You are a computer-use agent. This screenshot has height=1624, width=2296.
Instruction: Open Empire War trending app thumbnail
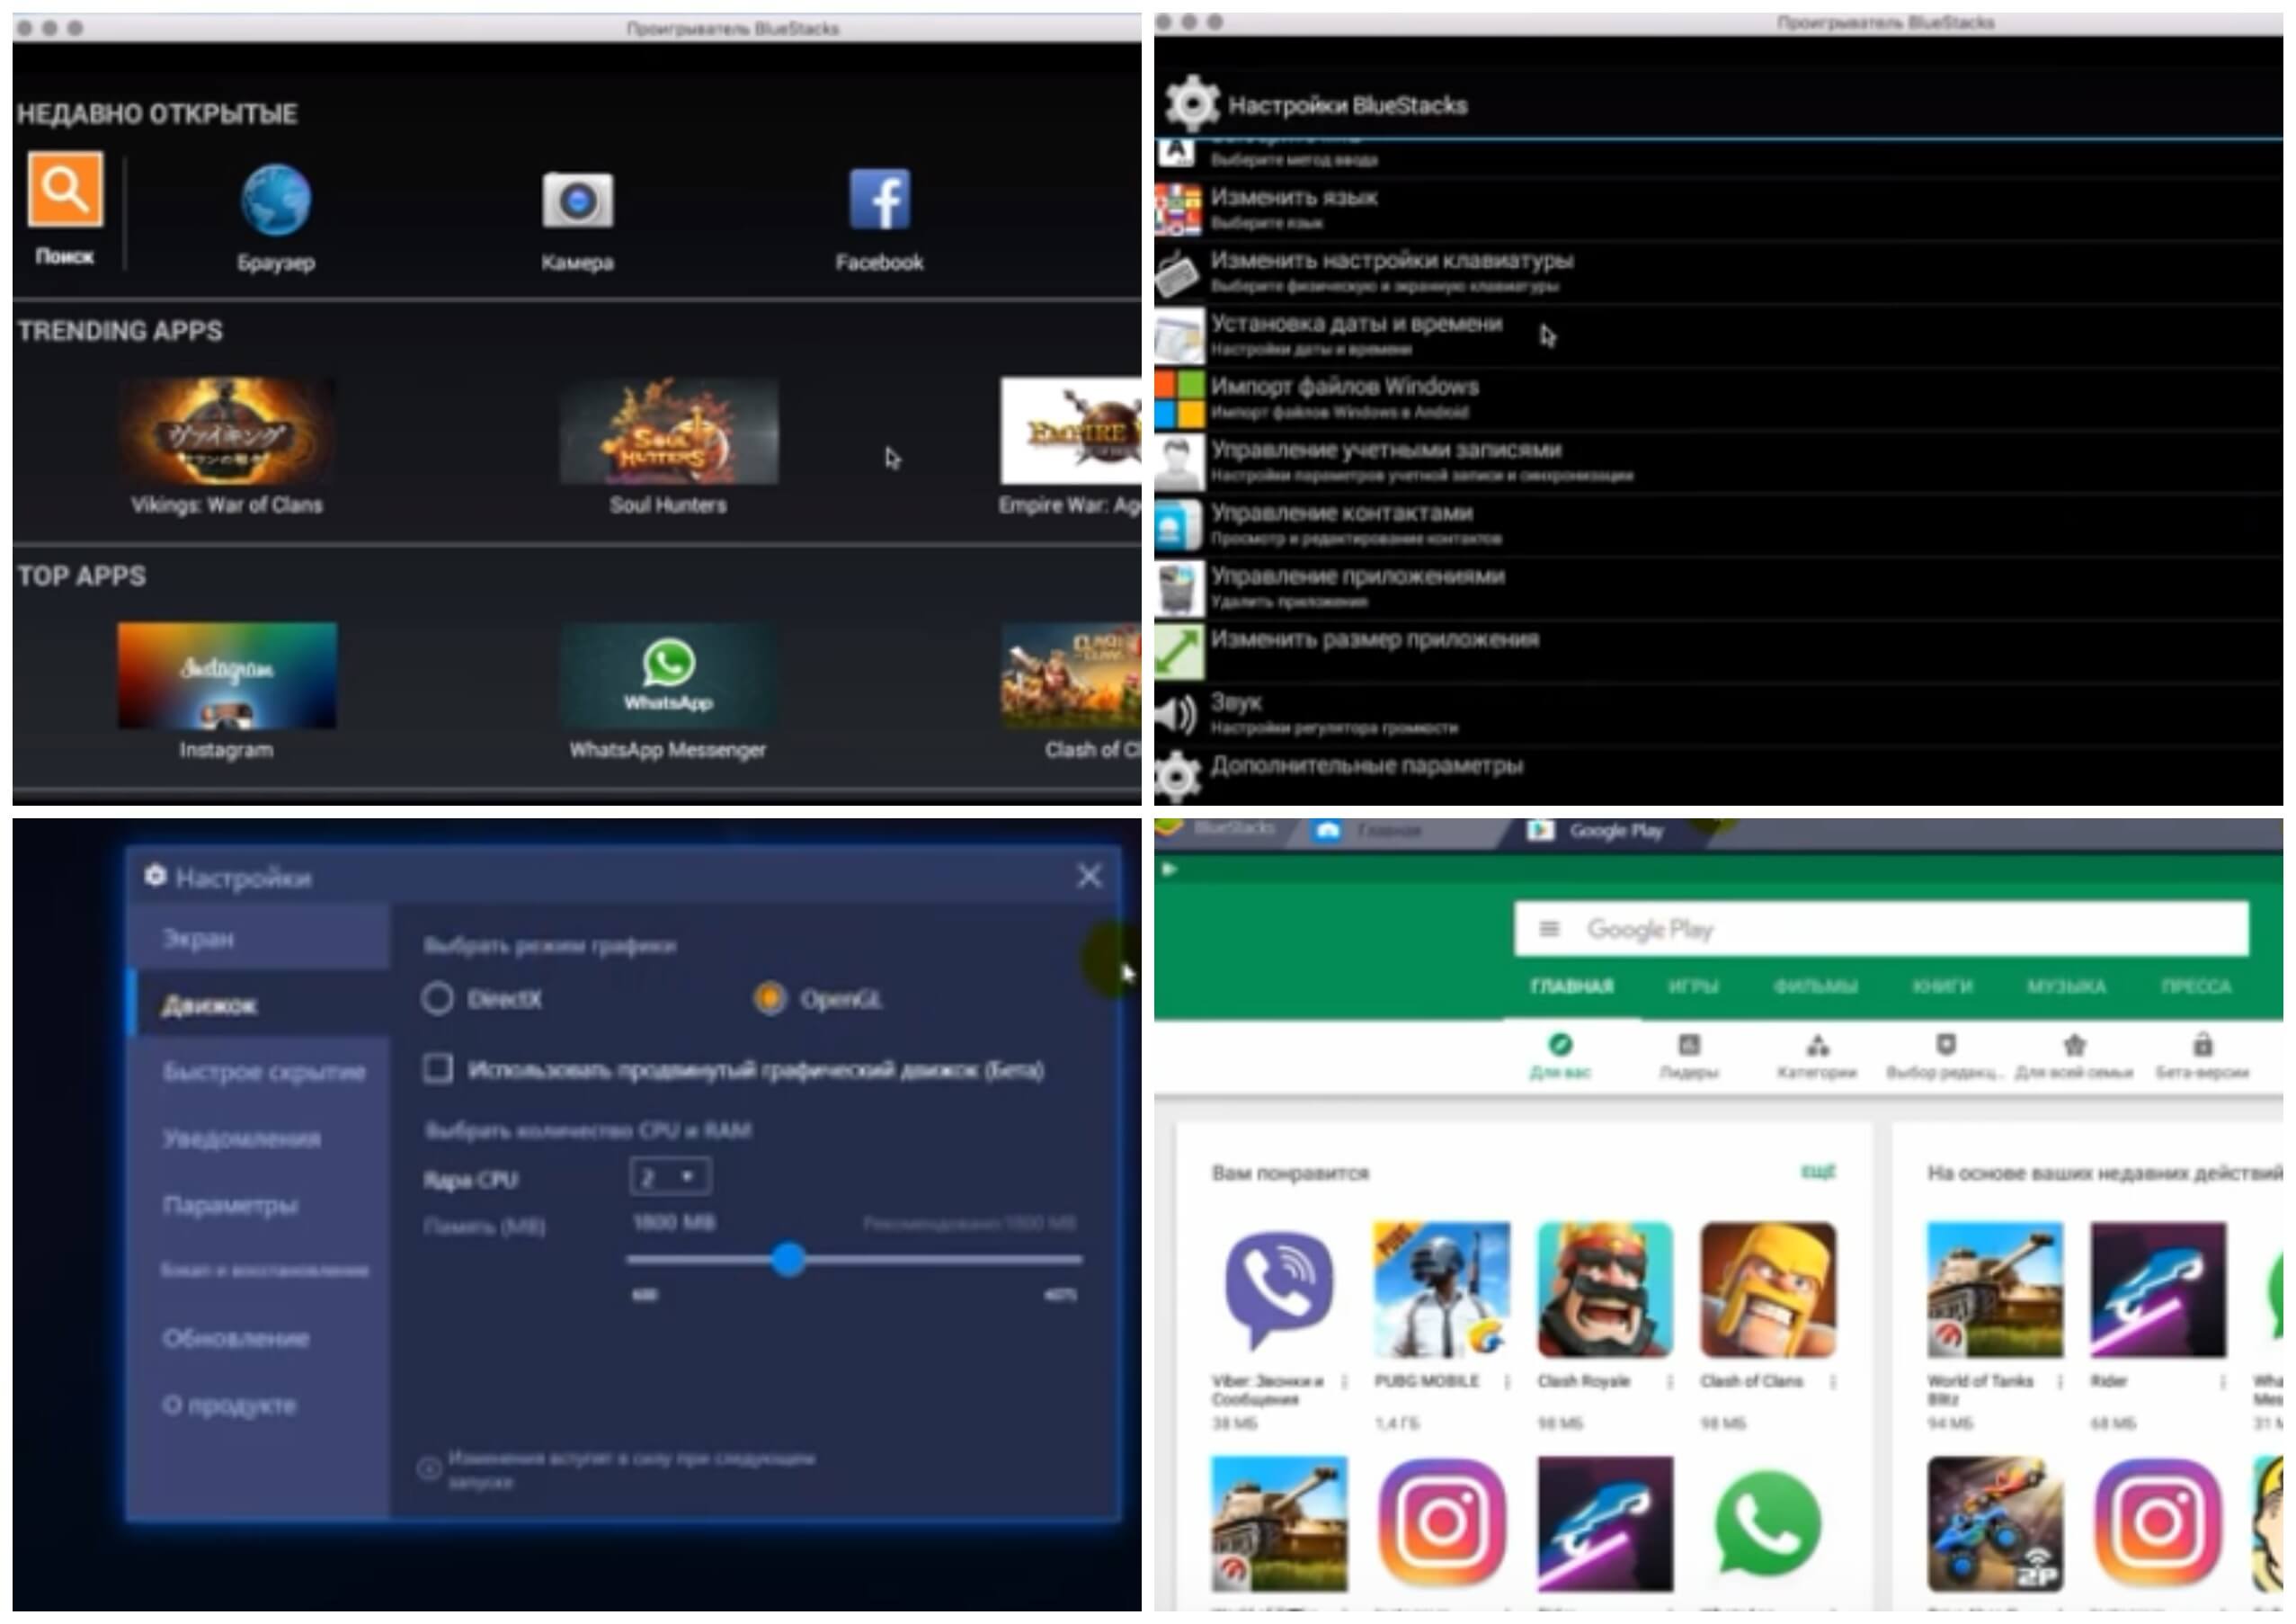[1071, 431]
